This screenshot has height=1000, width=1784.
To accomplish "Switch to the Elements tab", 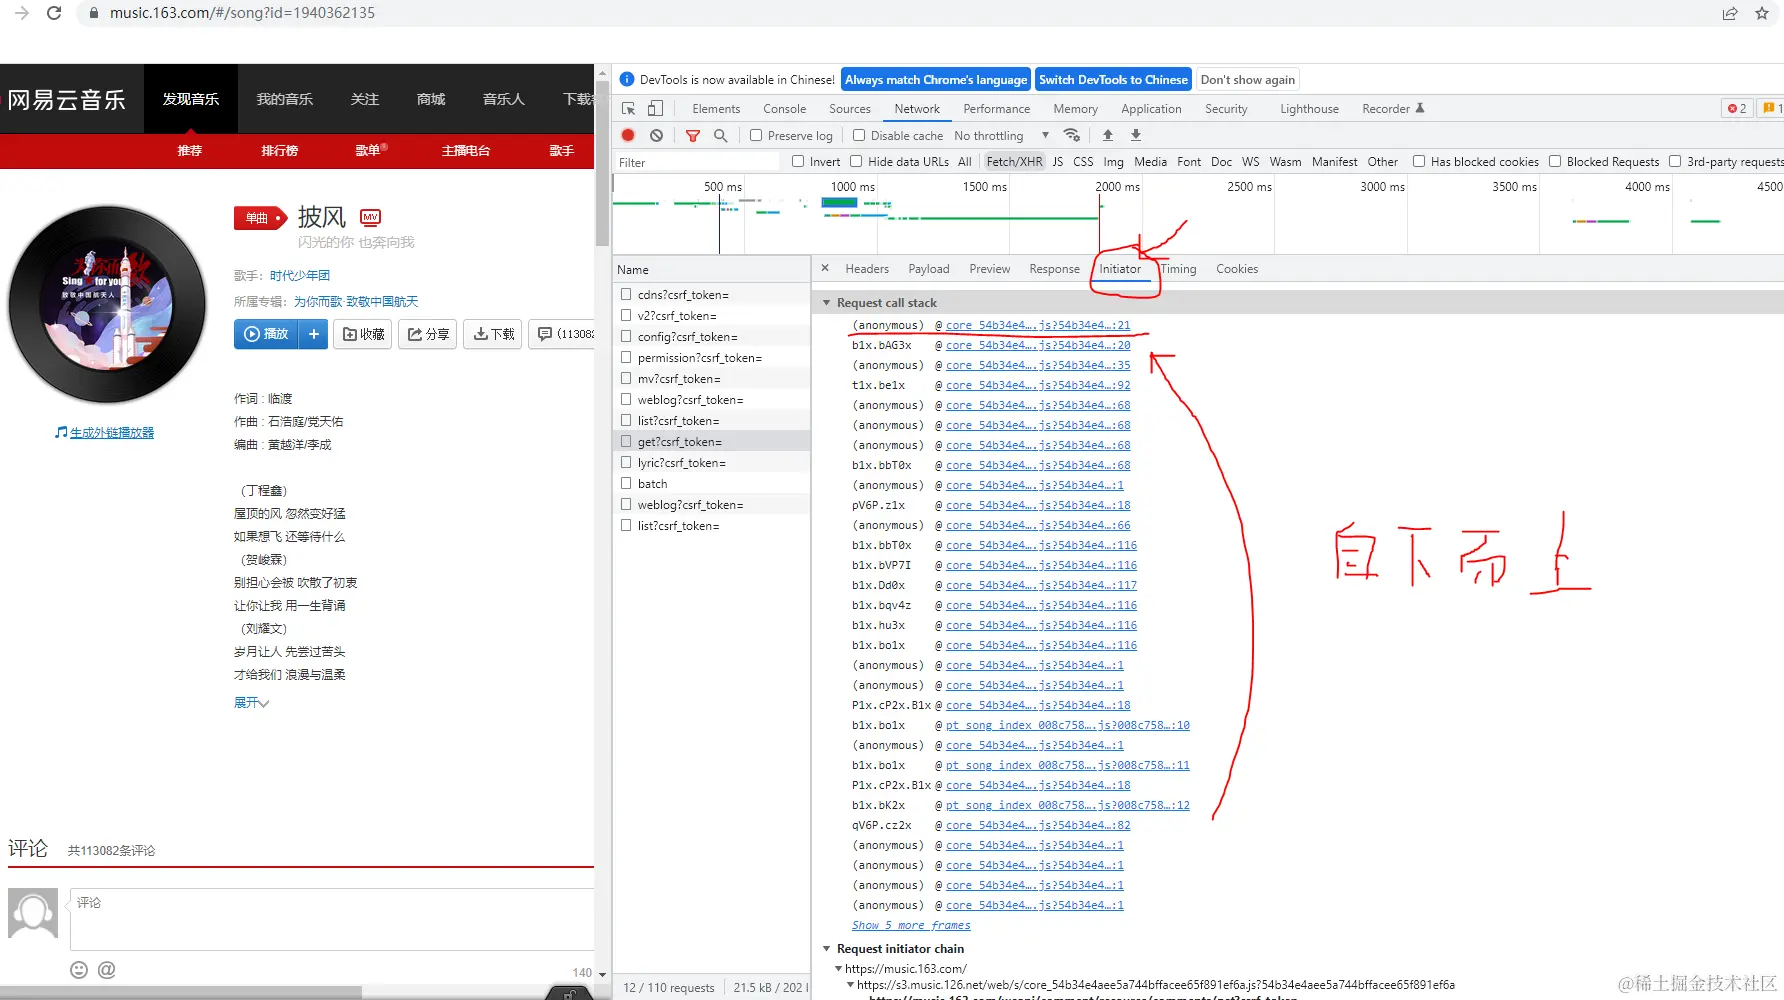I will [716, 108].
